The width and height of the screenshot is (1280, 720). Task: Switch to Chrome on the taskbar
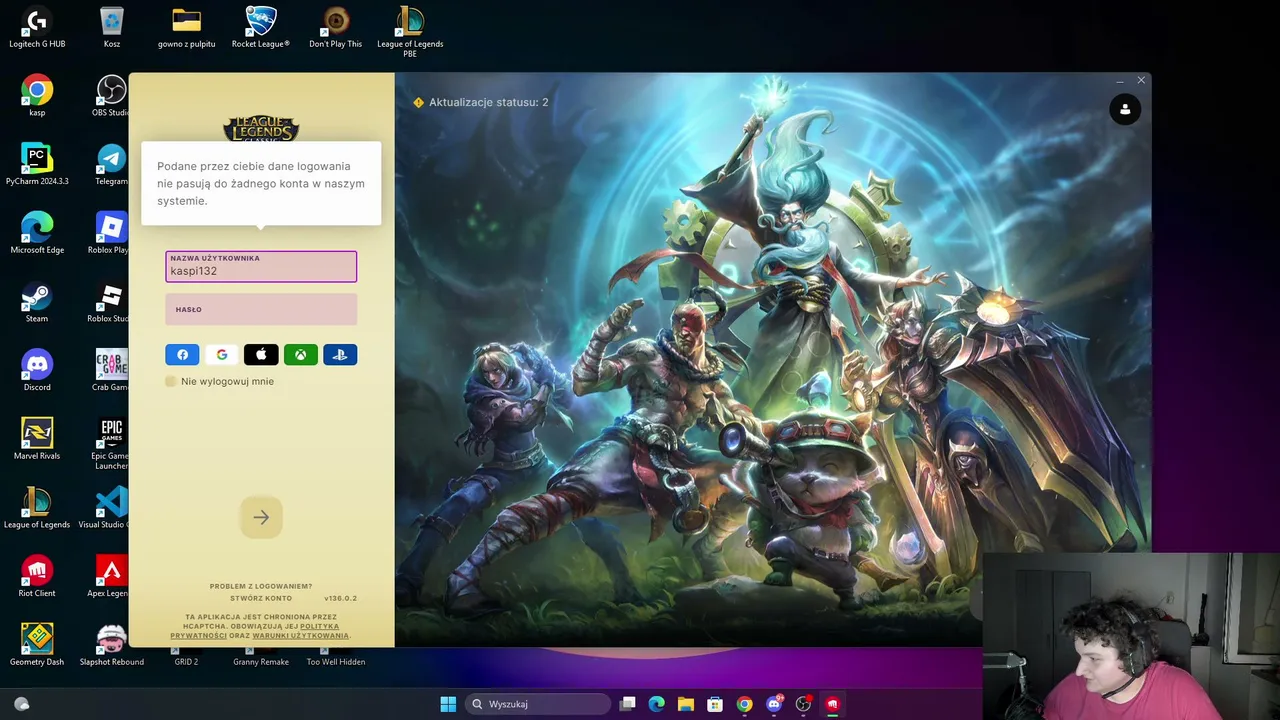(x=744, y=704)
